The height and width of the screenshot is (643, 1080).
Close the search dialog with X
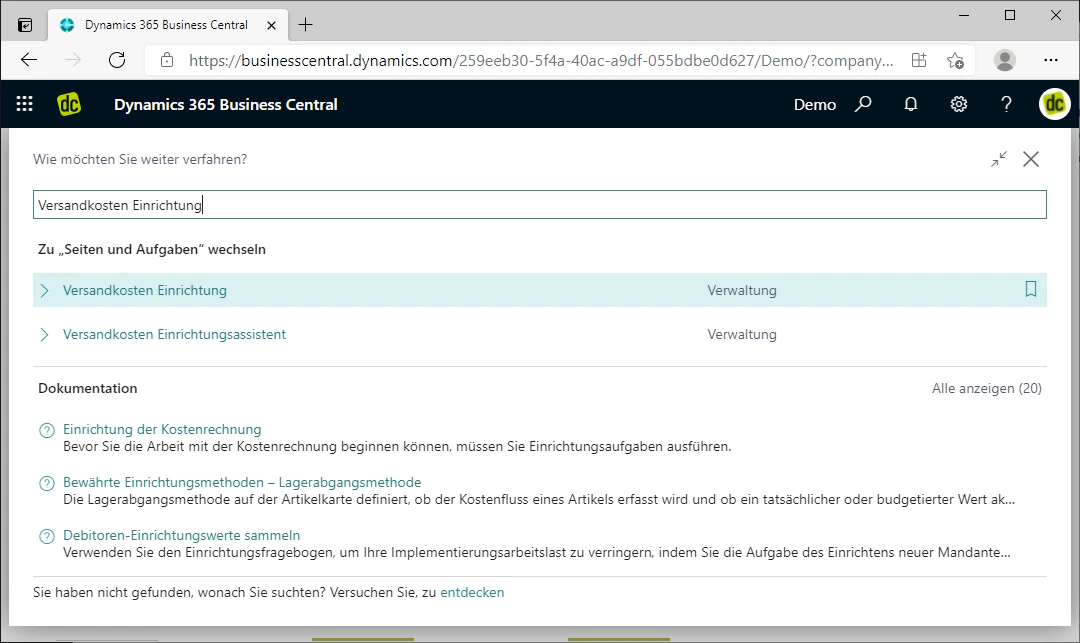[1031, 159]
